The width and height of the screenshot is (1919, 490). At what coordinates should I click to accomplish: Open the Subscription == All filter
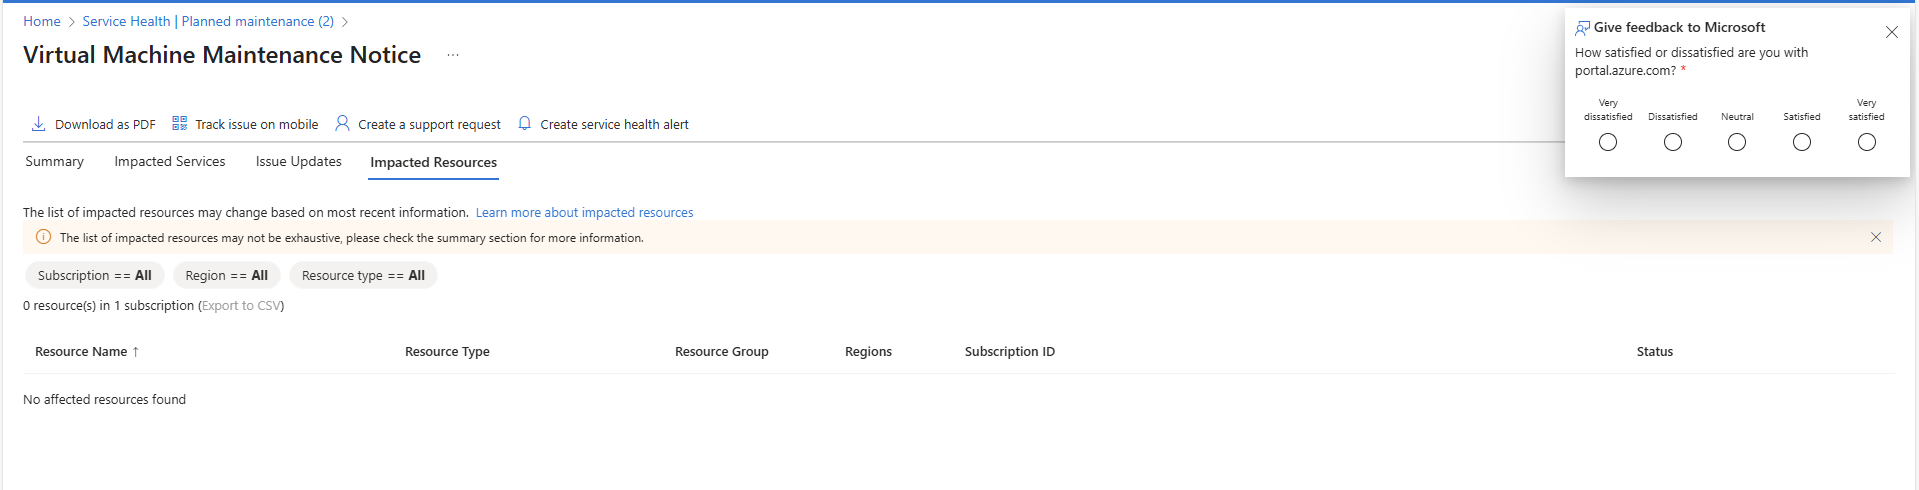[x=95, y=275]
